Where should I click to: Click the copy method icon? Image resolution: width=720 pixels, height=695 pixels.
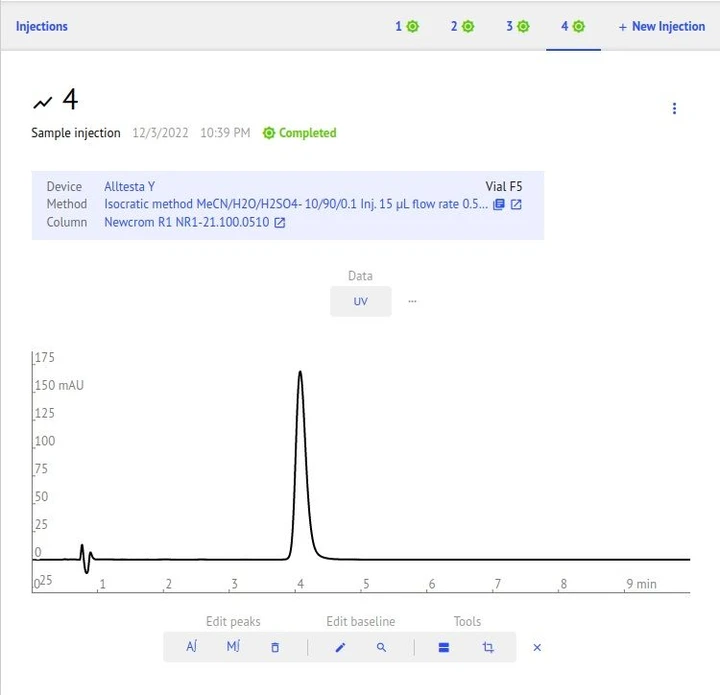(499, 204)
